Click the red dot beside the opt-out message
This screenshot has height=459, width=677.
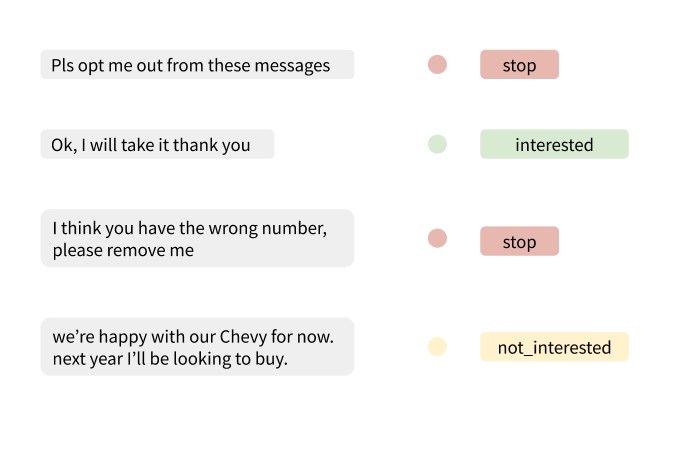(x=437, y=64)
